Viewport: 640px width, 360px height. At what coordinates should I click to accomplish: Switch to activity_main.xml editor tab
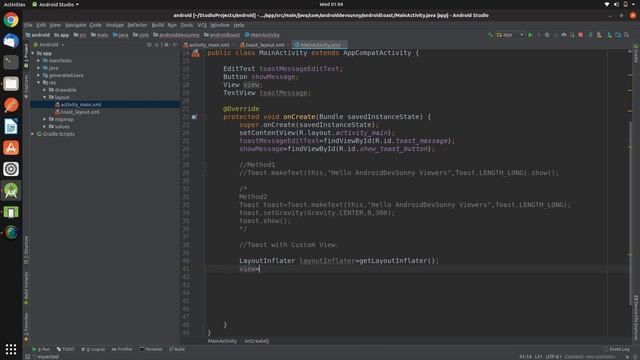pos(209,45)
